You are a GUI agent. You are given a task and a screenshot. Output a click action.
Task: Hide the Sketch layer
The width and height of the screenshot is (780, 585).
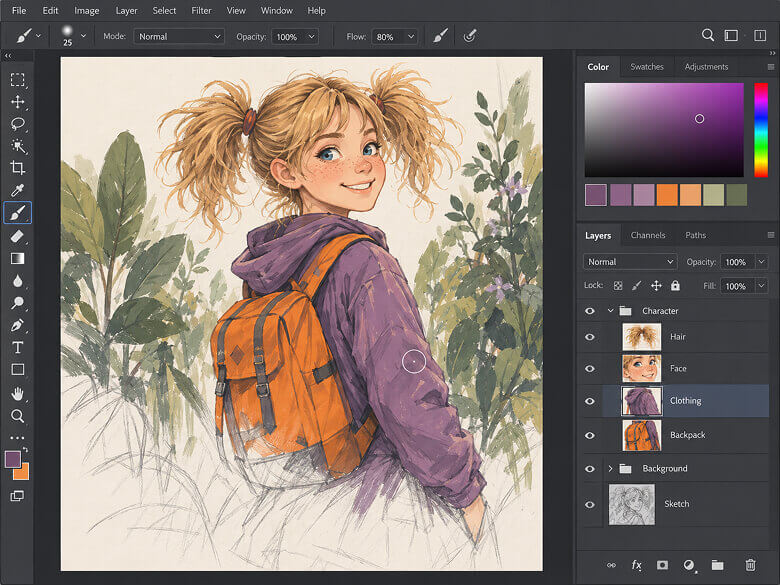click(590, 504)
